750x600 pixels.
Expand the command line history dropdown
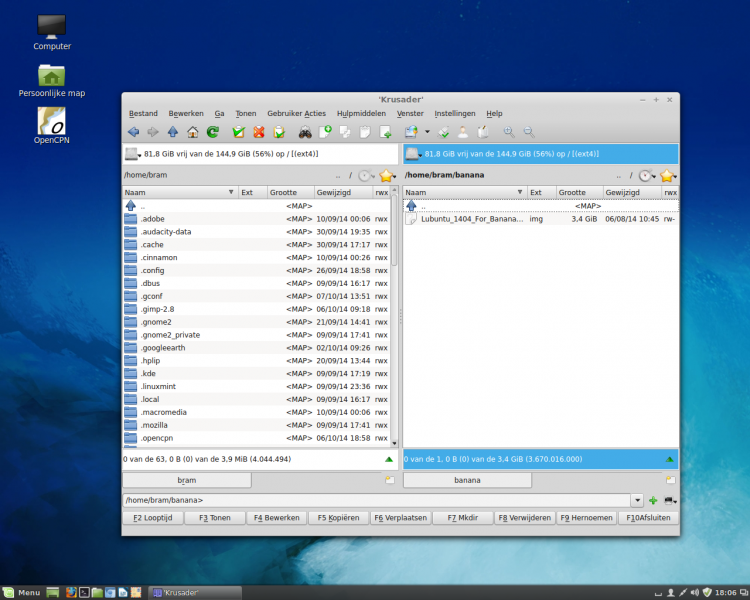click(637, 500)
